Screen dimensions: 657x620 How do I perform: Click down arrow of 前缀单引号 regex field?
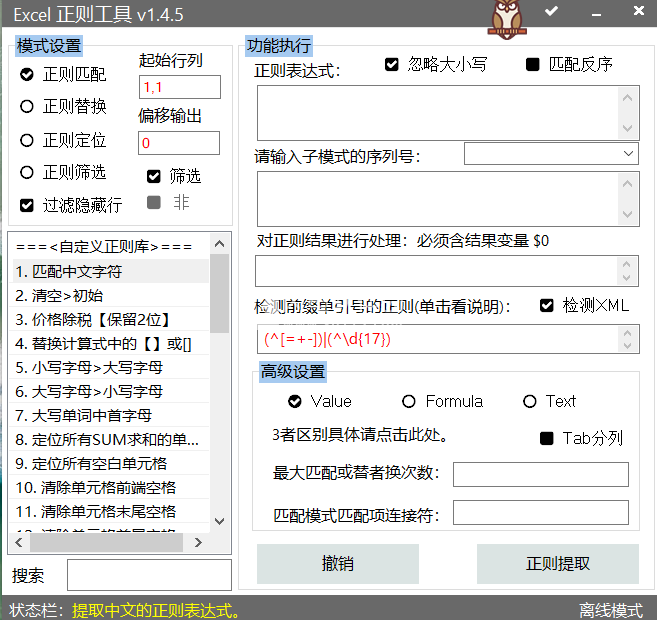pos(628,346)
